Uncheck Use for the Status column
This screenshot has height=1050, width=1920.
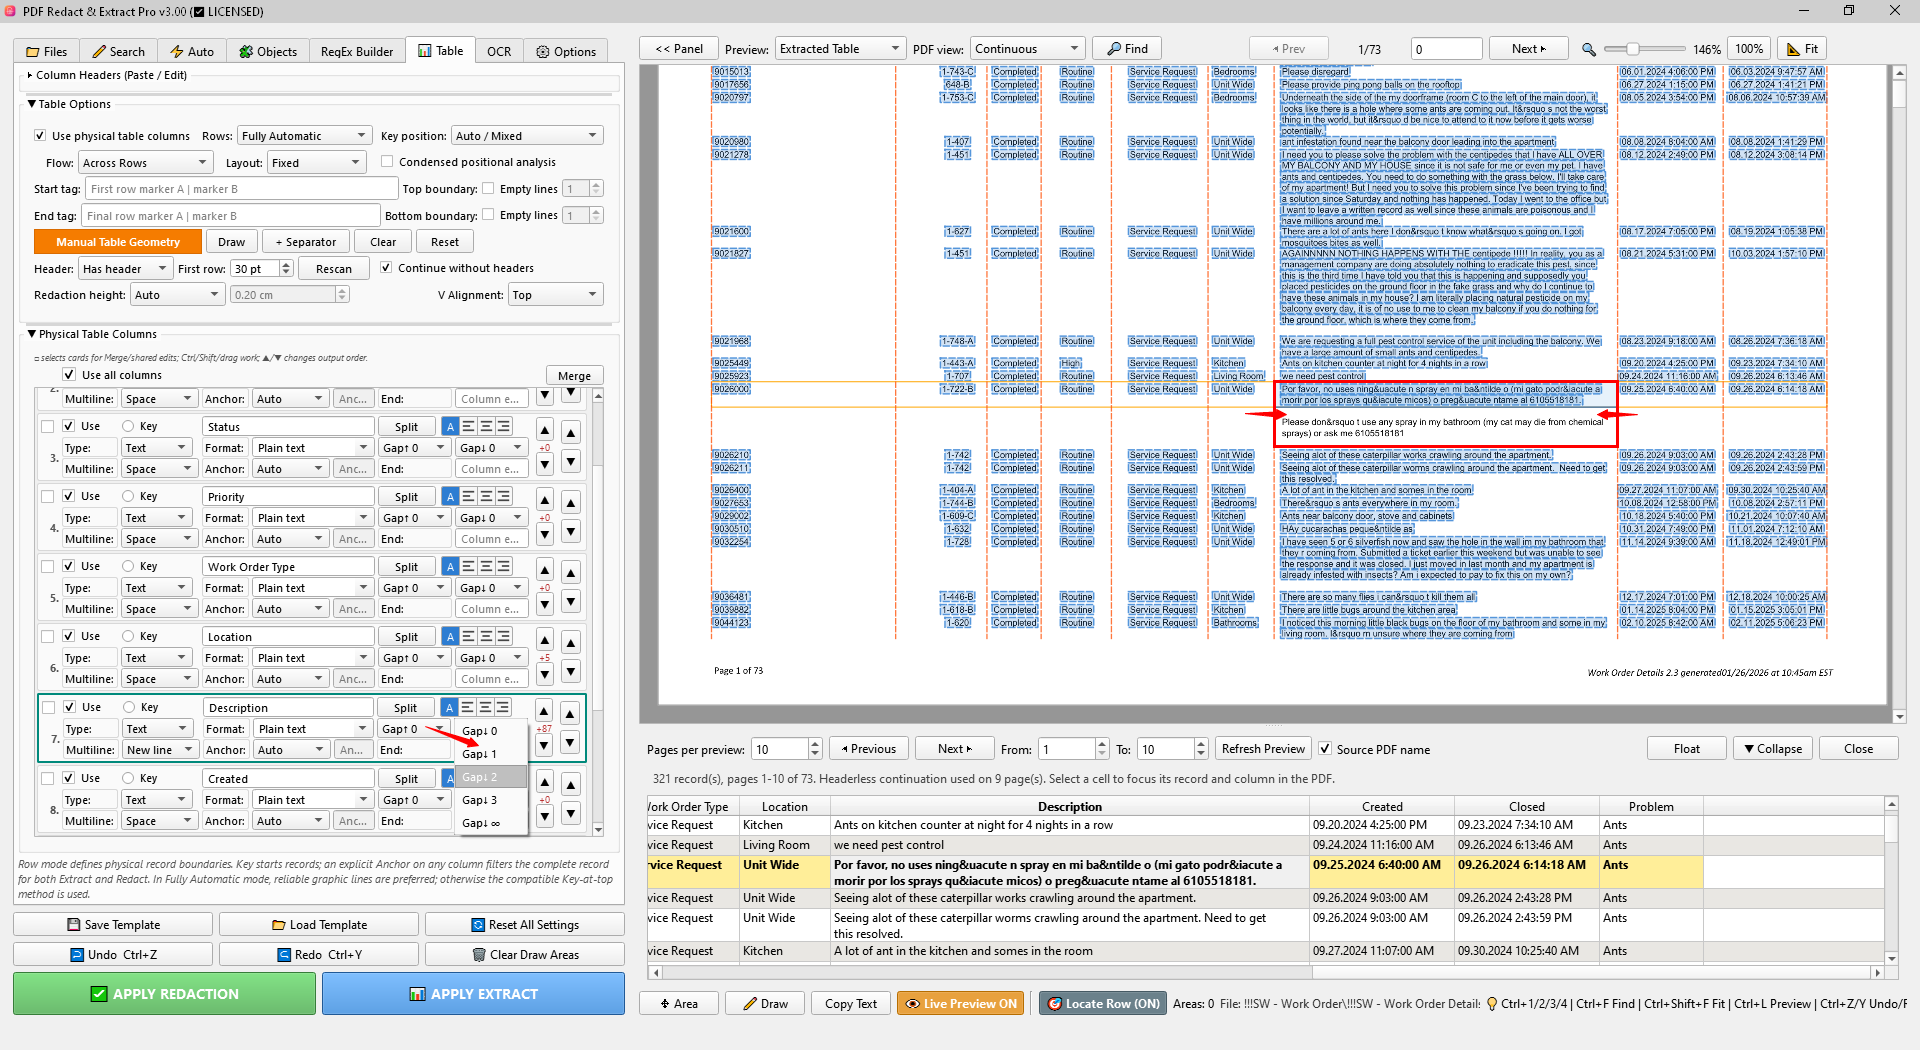[x=69, y=426]
